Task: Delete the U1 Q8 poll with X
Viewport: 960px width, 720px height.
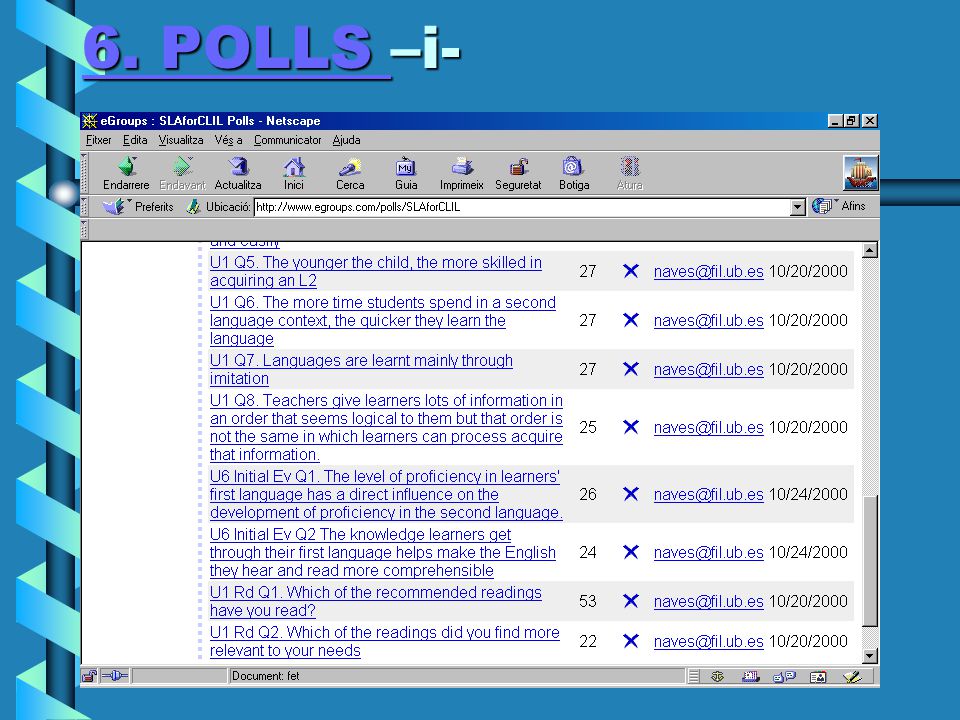Action: pyautogui.click(x=631, y=427)
